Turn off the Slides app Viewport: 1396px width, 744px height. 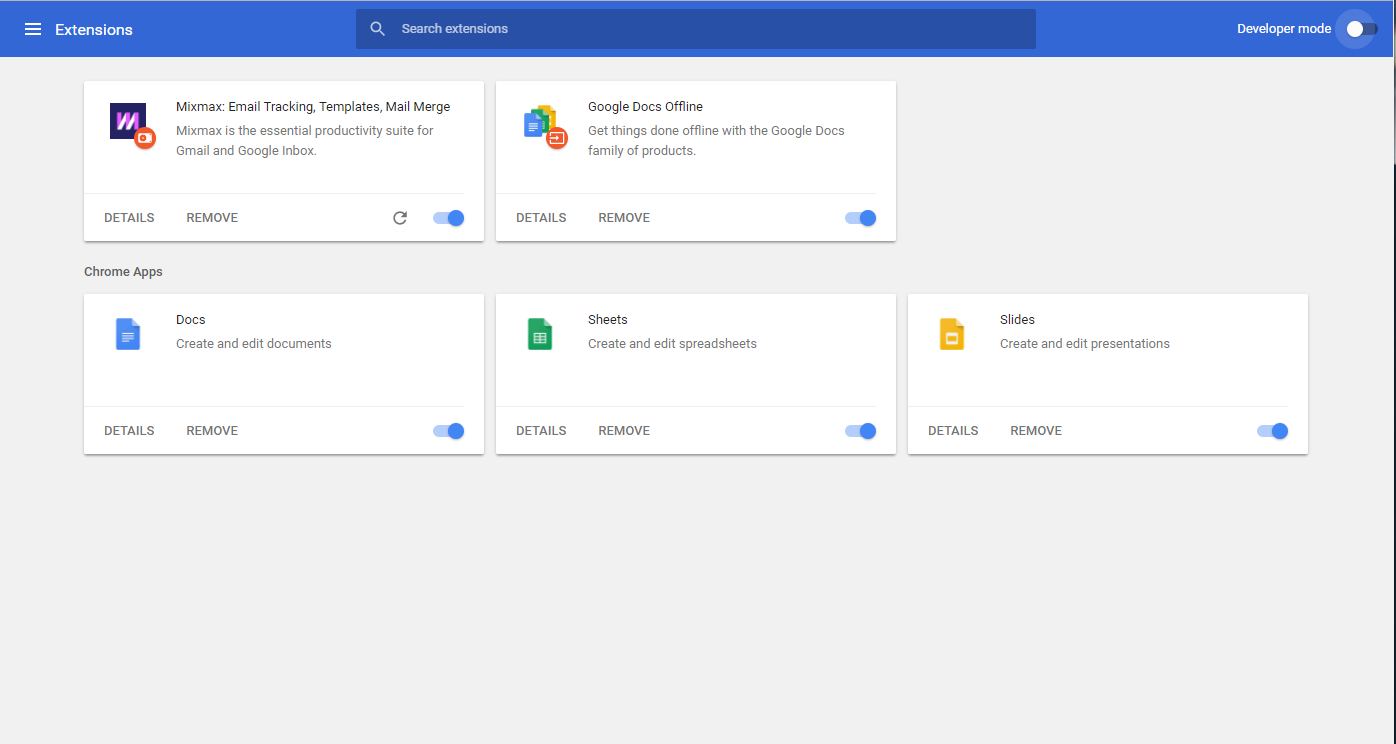tap(1272, 431)
